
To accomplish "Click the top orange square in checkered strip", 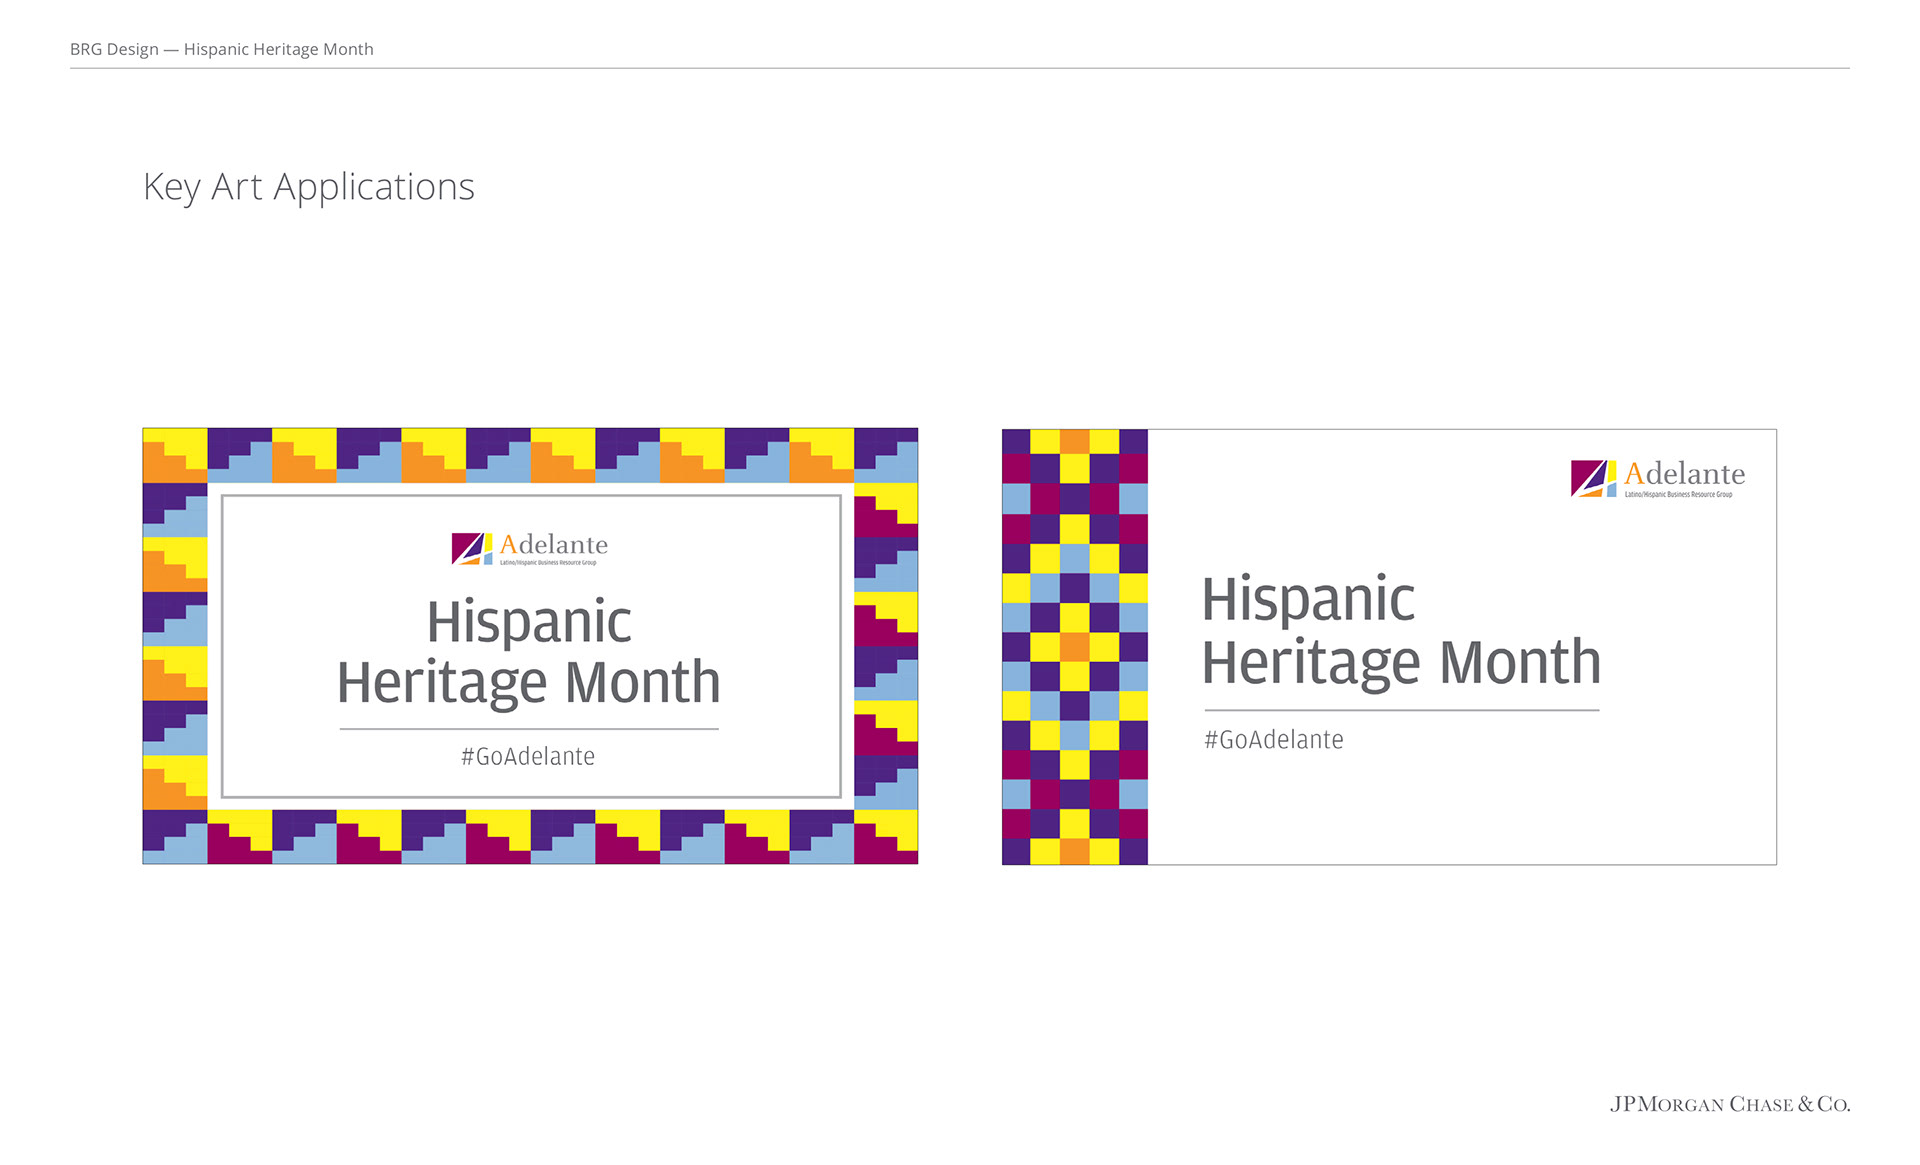I will tap(1074, 441).
